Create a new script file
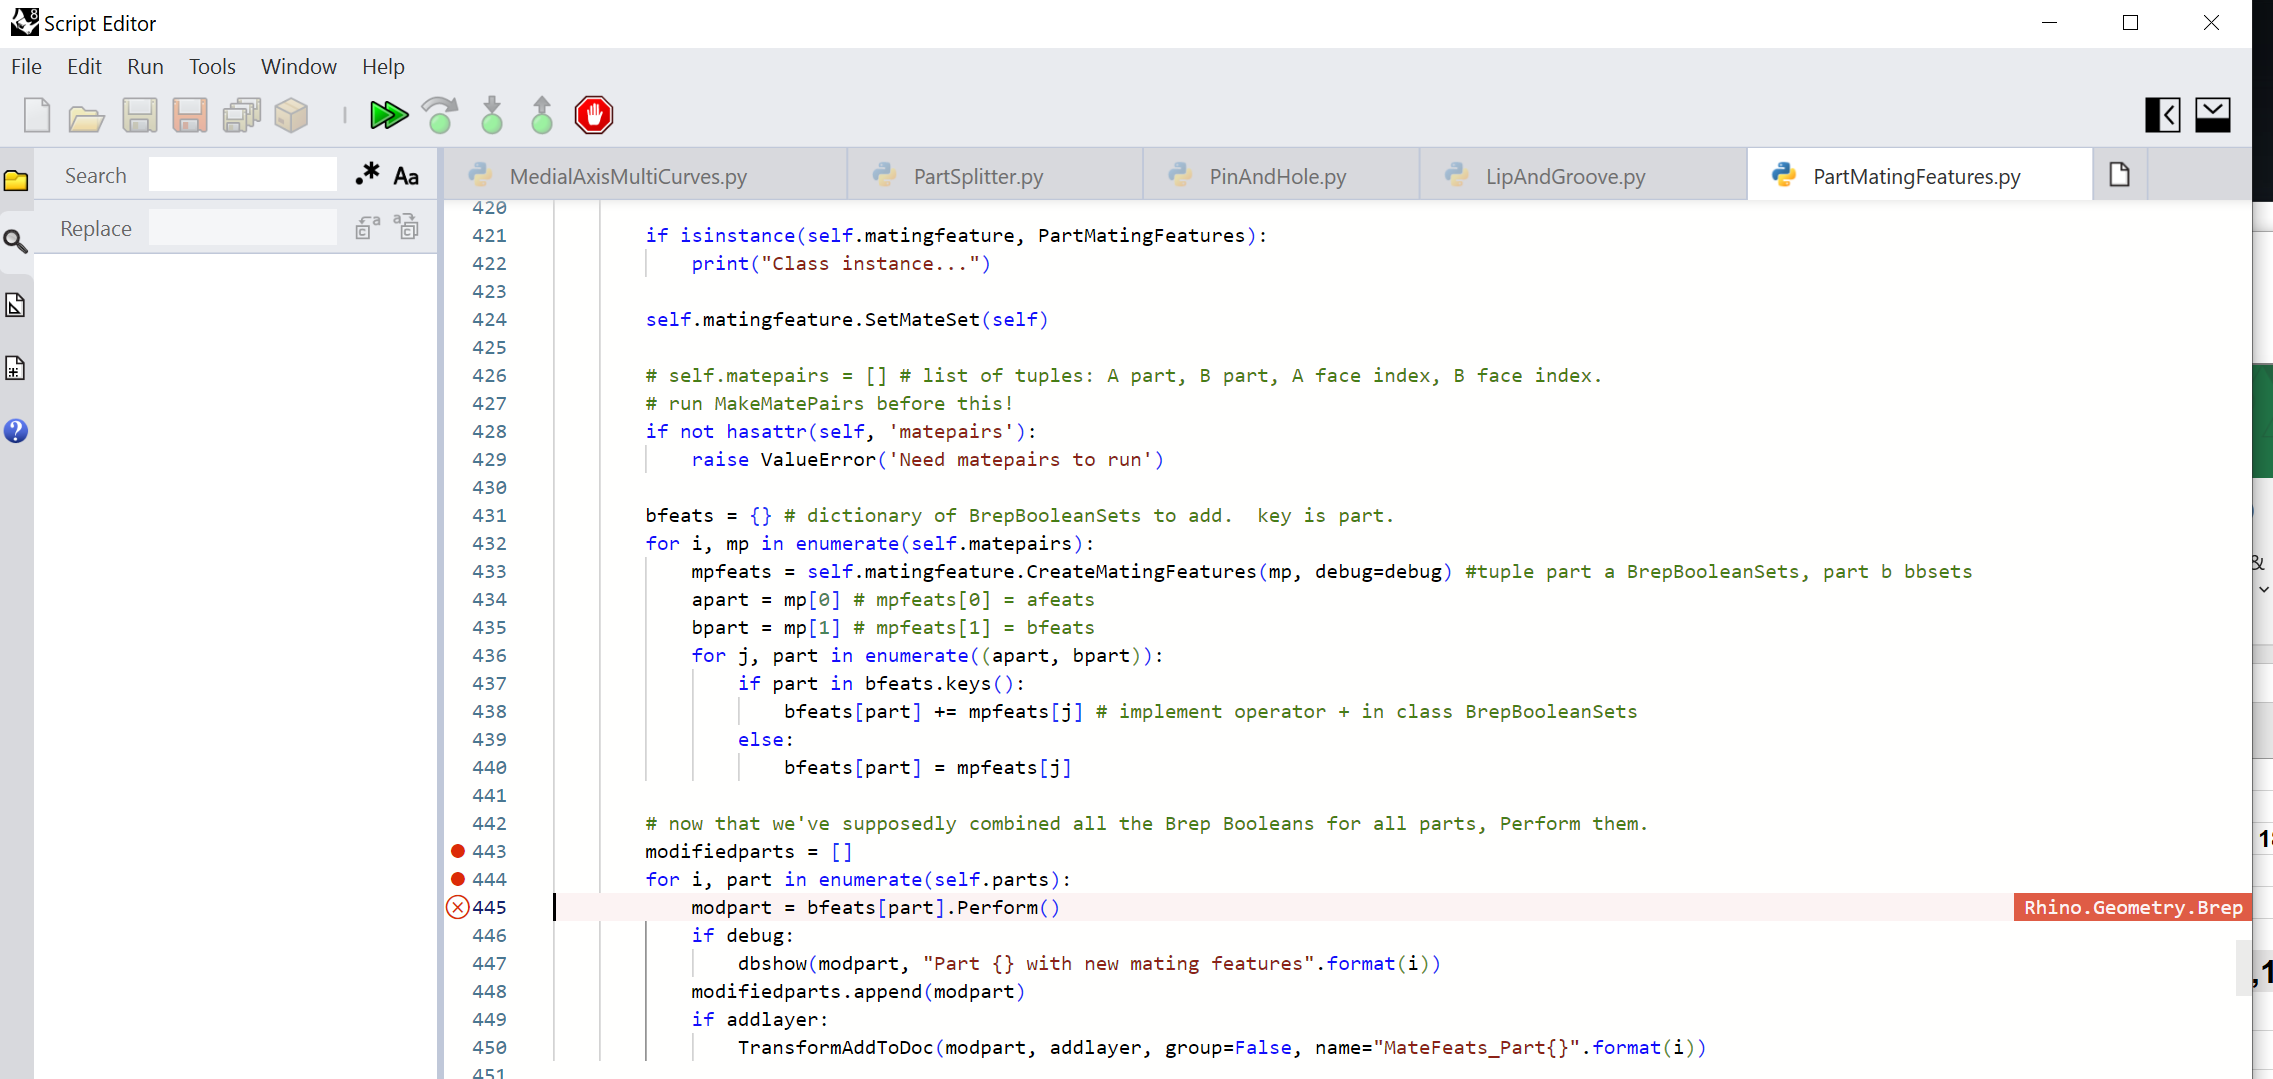 (x=36, y=115)
